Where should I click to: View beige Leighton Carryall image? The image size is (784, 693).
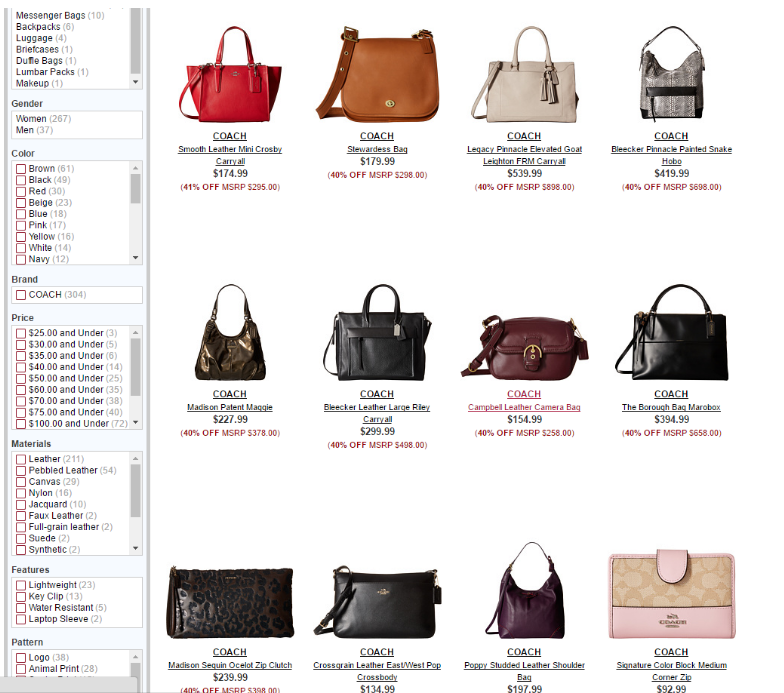524,74
